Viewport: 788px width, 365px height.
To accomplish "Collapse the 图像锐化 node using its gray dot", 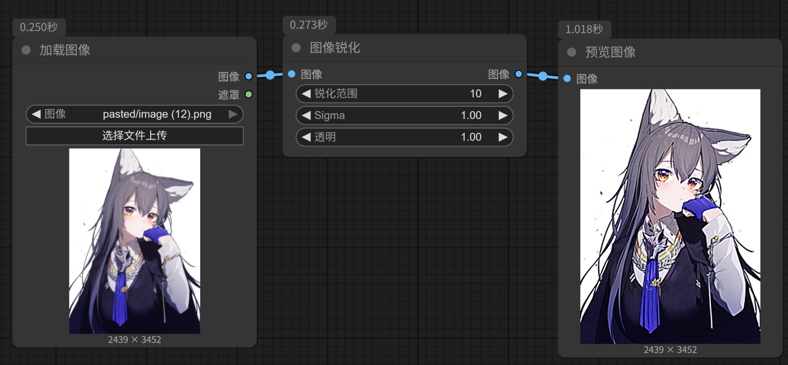I will click(x=297, y=48).
